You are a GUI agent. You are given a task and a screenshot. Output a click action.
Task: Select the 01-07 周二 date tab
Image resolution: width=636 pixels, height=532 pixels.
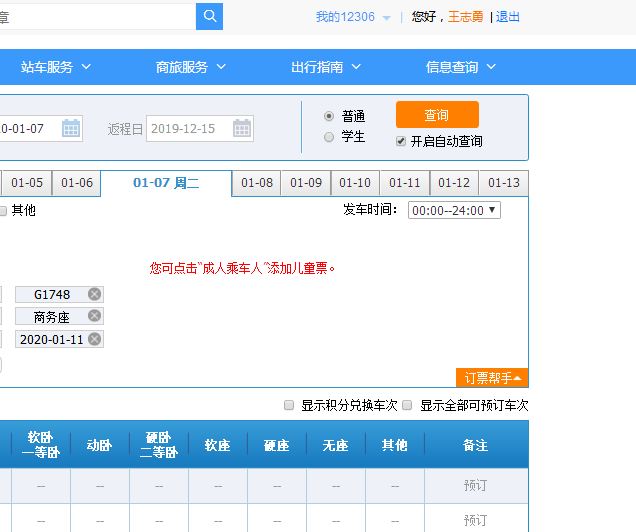(166, 183)
